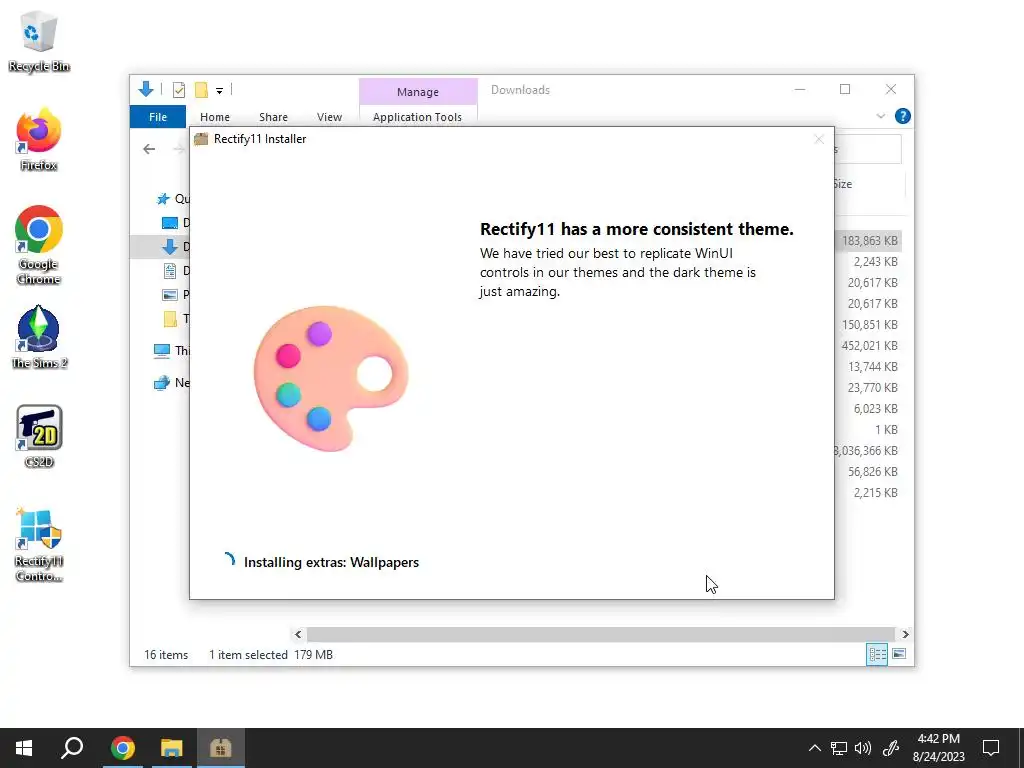Image resolution: width=1024 pixels, height=768 pixels.
Task: Switch to Chrome in the taskbar
Action: coord(123,748)
